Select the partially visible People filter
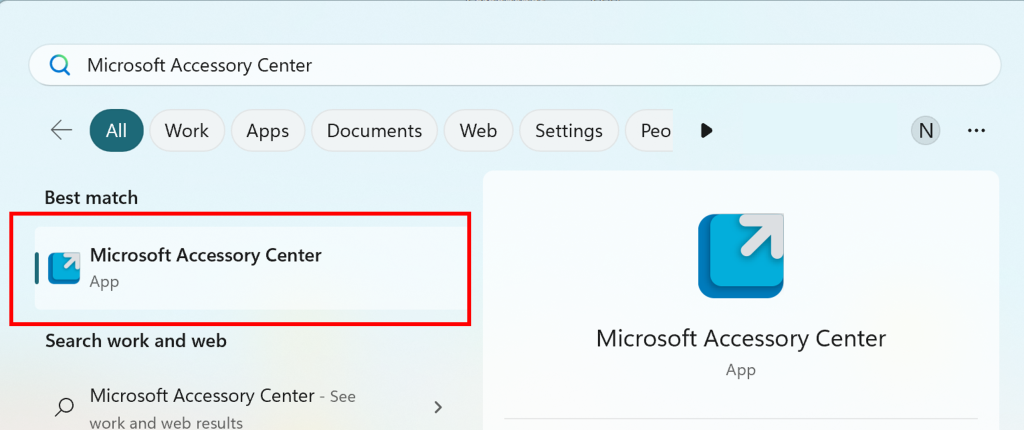The image size is (1024, 430). [x=654, y=130]
